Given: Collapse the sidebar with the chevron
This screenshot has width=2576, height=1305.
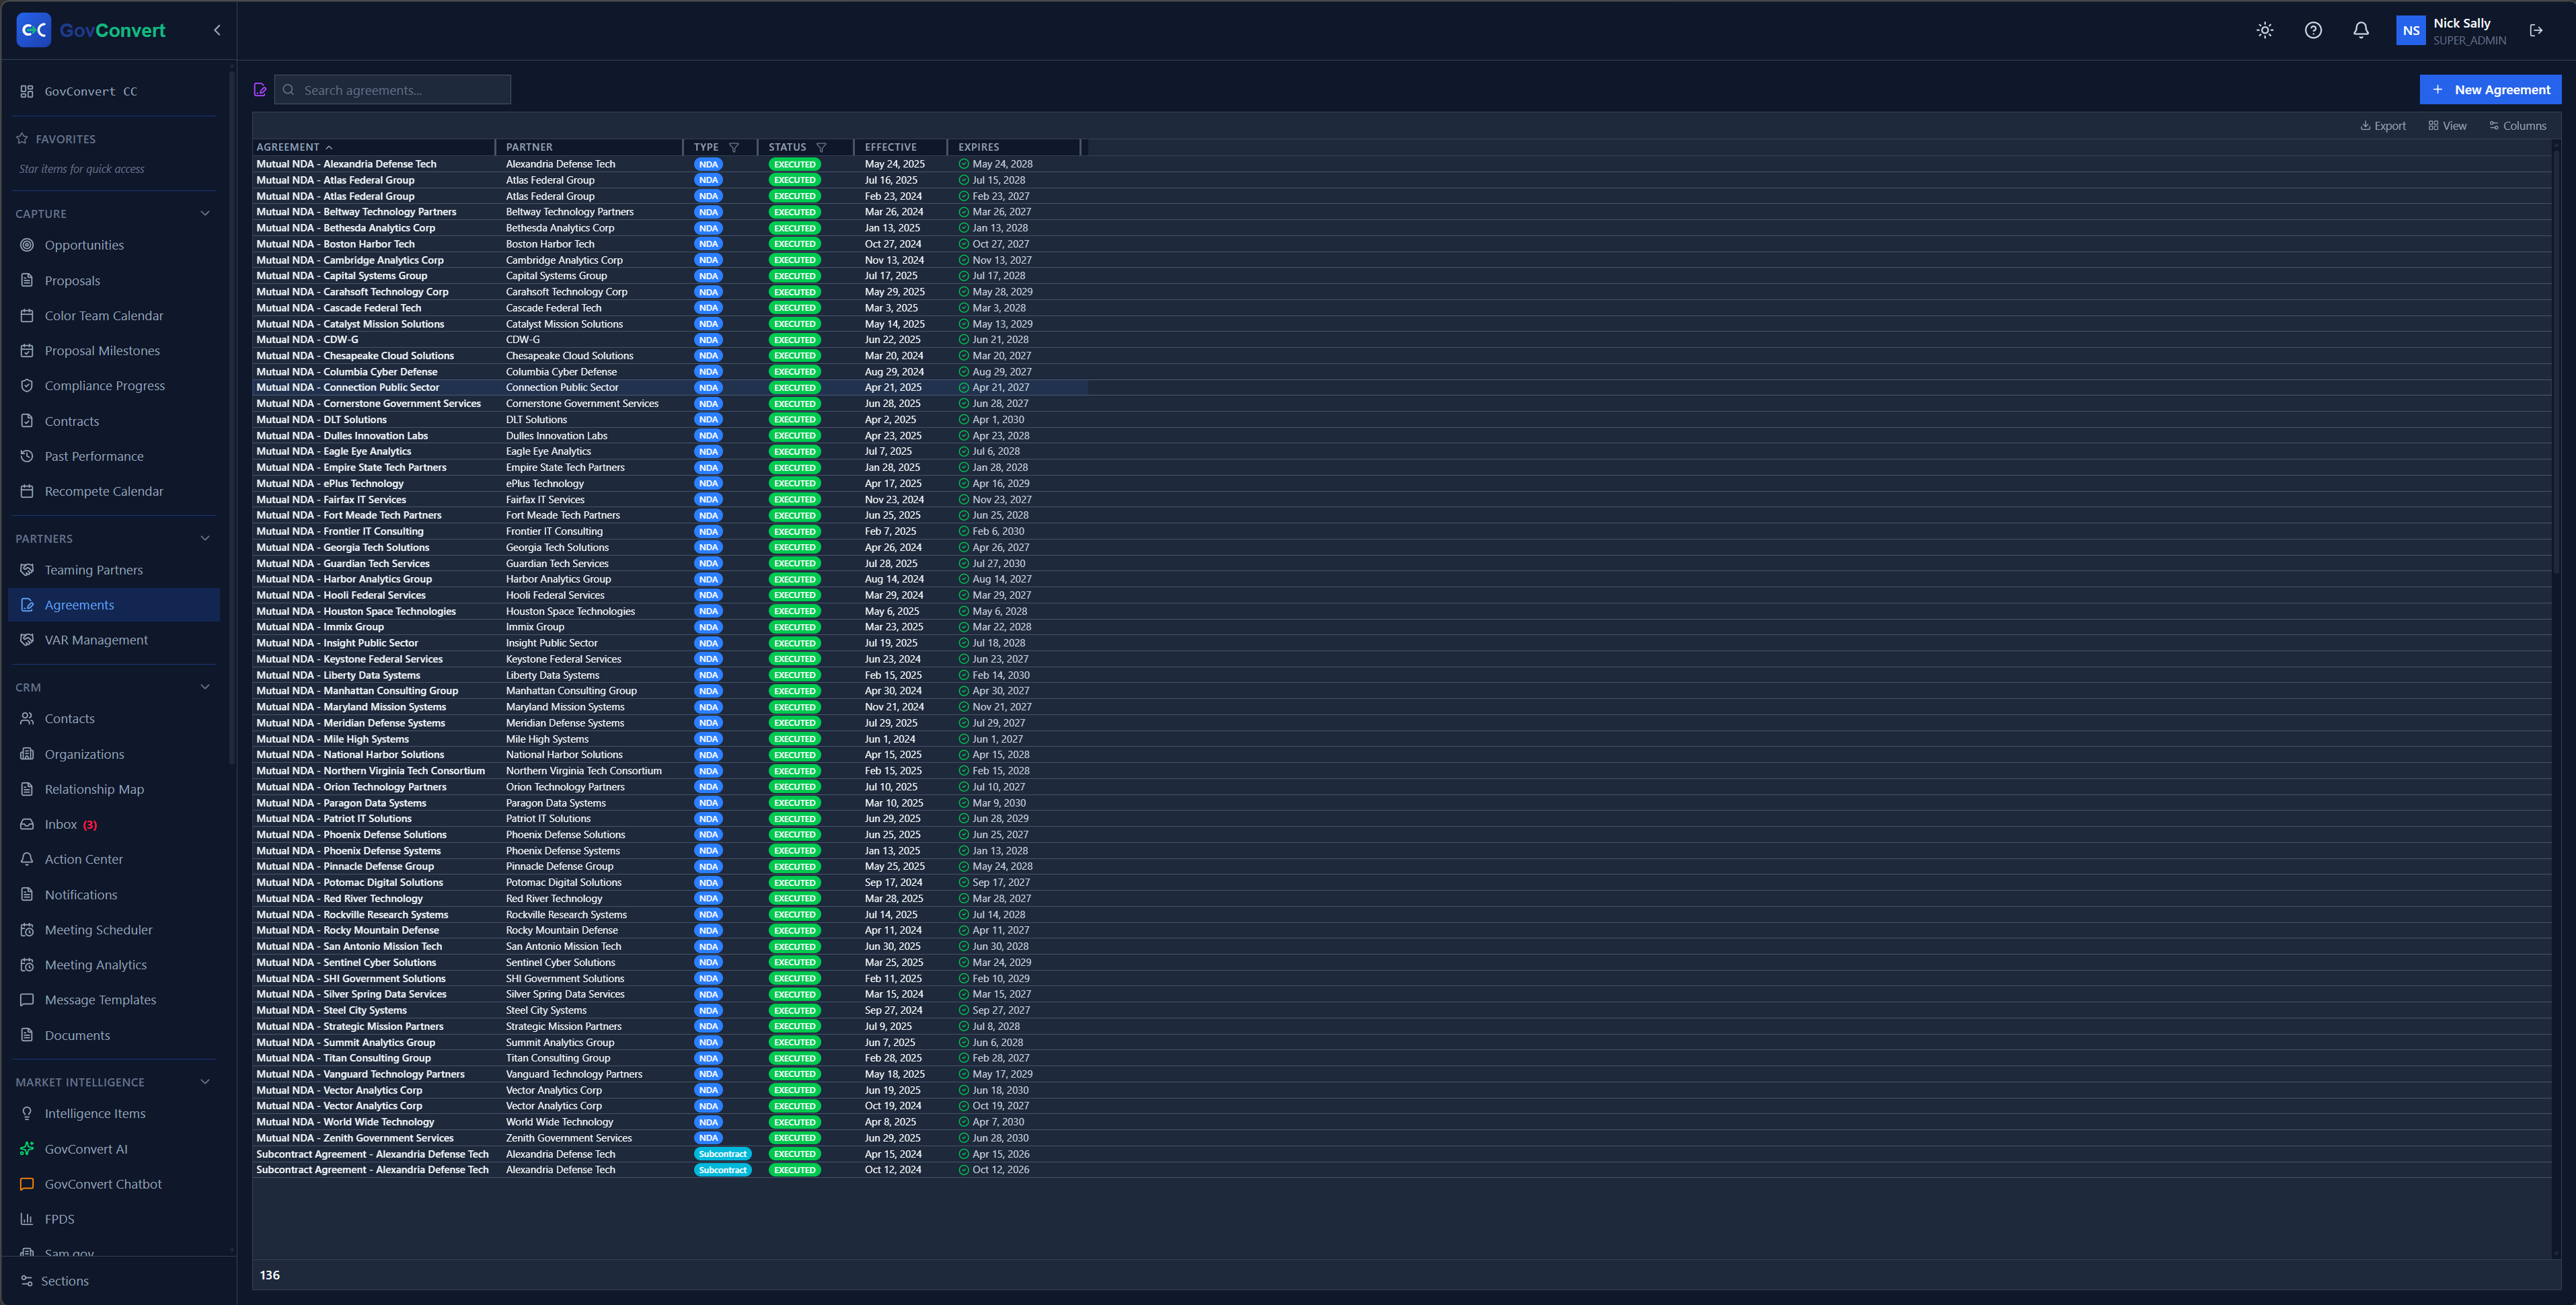Looking at the screenshot, I should tap(217, 30).
